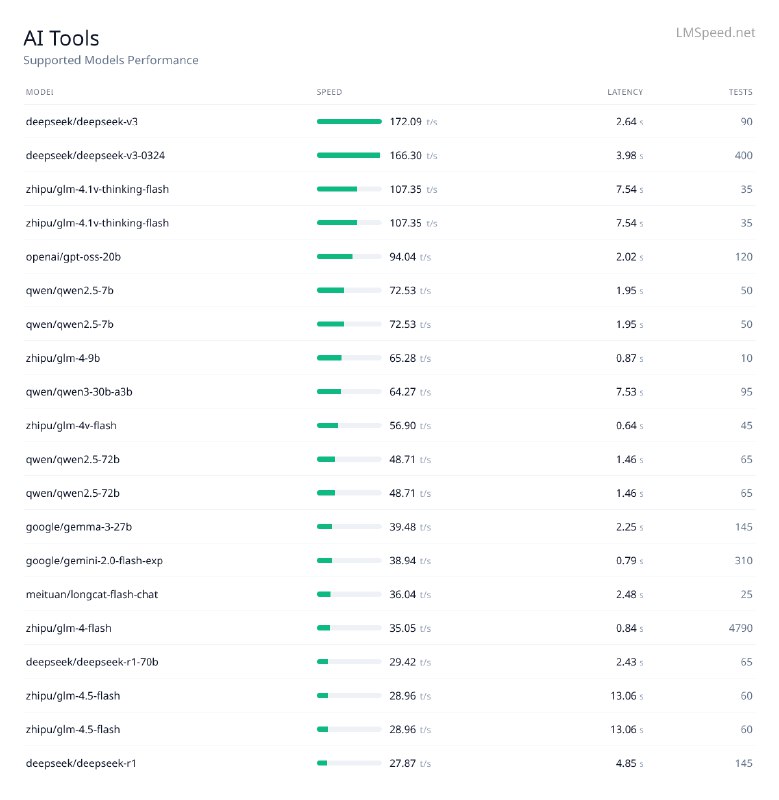This screenshot has width=779, height=800.
Task: Select the meituan/longcat-flash-chat model
Action: (x=90, y=594)
